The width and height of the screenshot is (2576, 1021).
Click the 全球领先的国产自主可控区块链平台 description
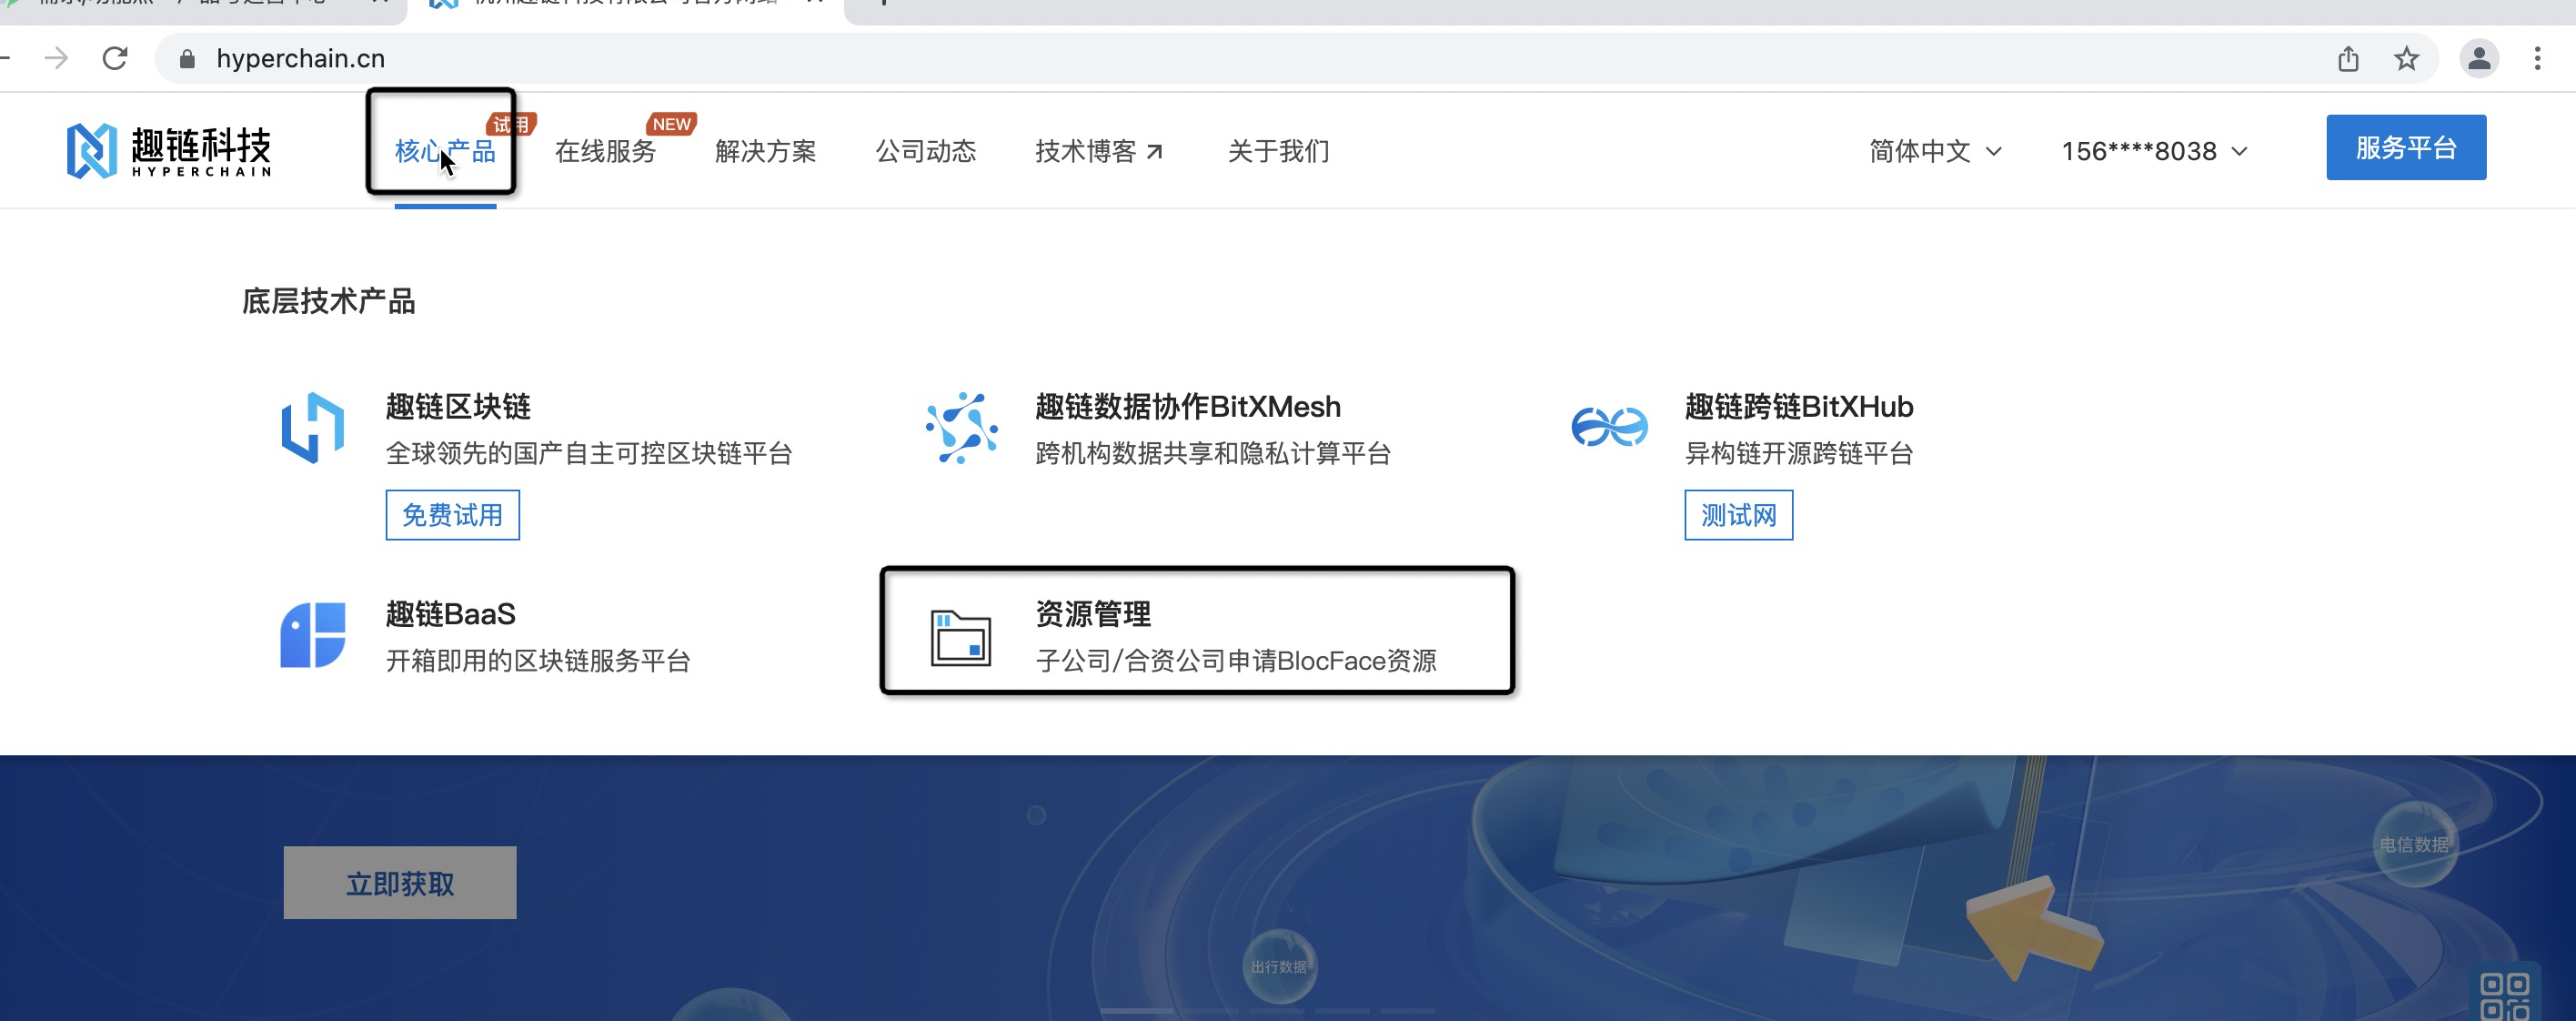[x=589, y=454]
